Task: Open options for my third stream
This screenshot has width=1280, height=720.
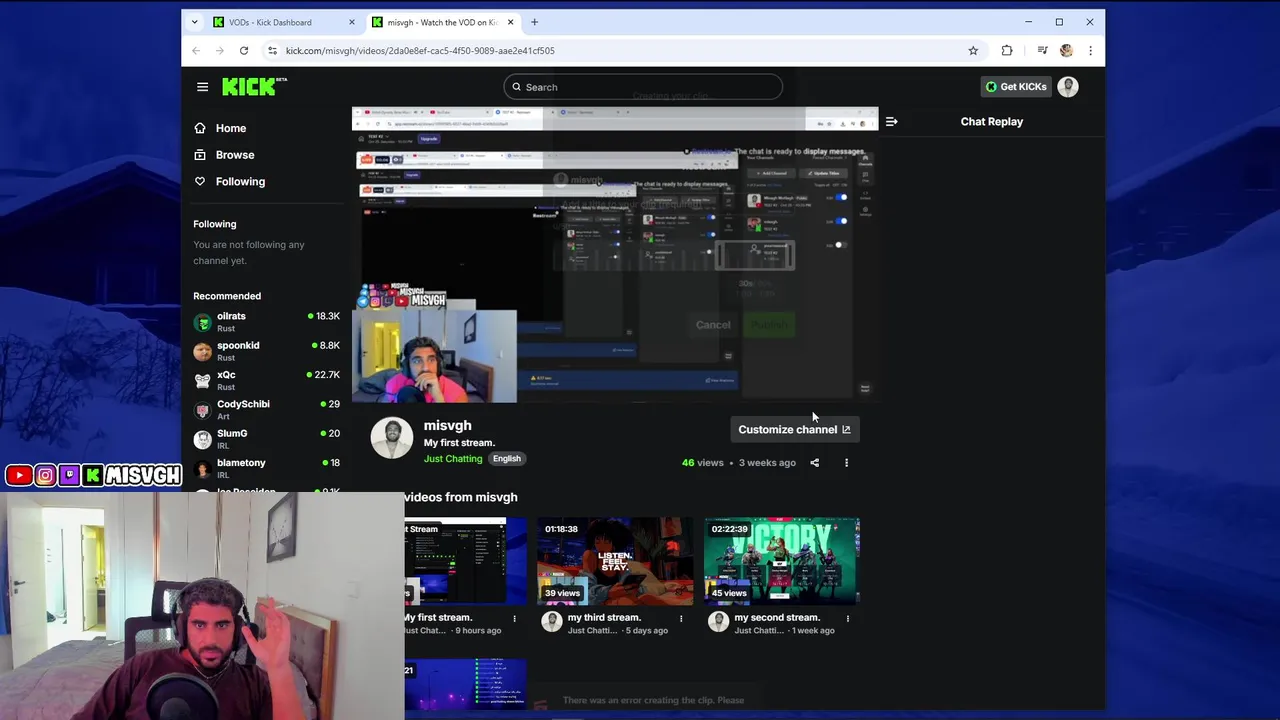Action: [681, 619]
